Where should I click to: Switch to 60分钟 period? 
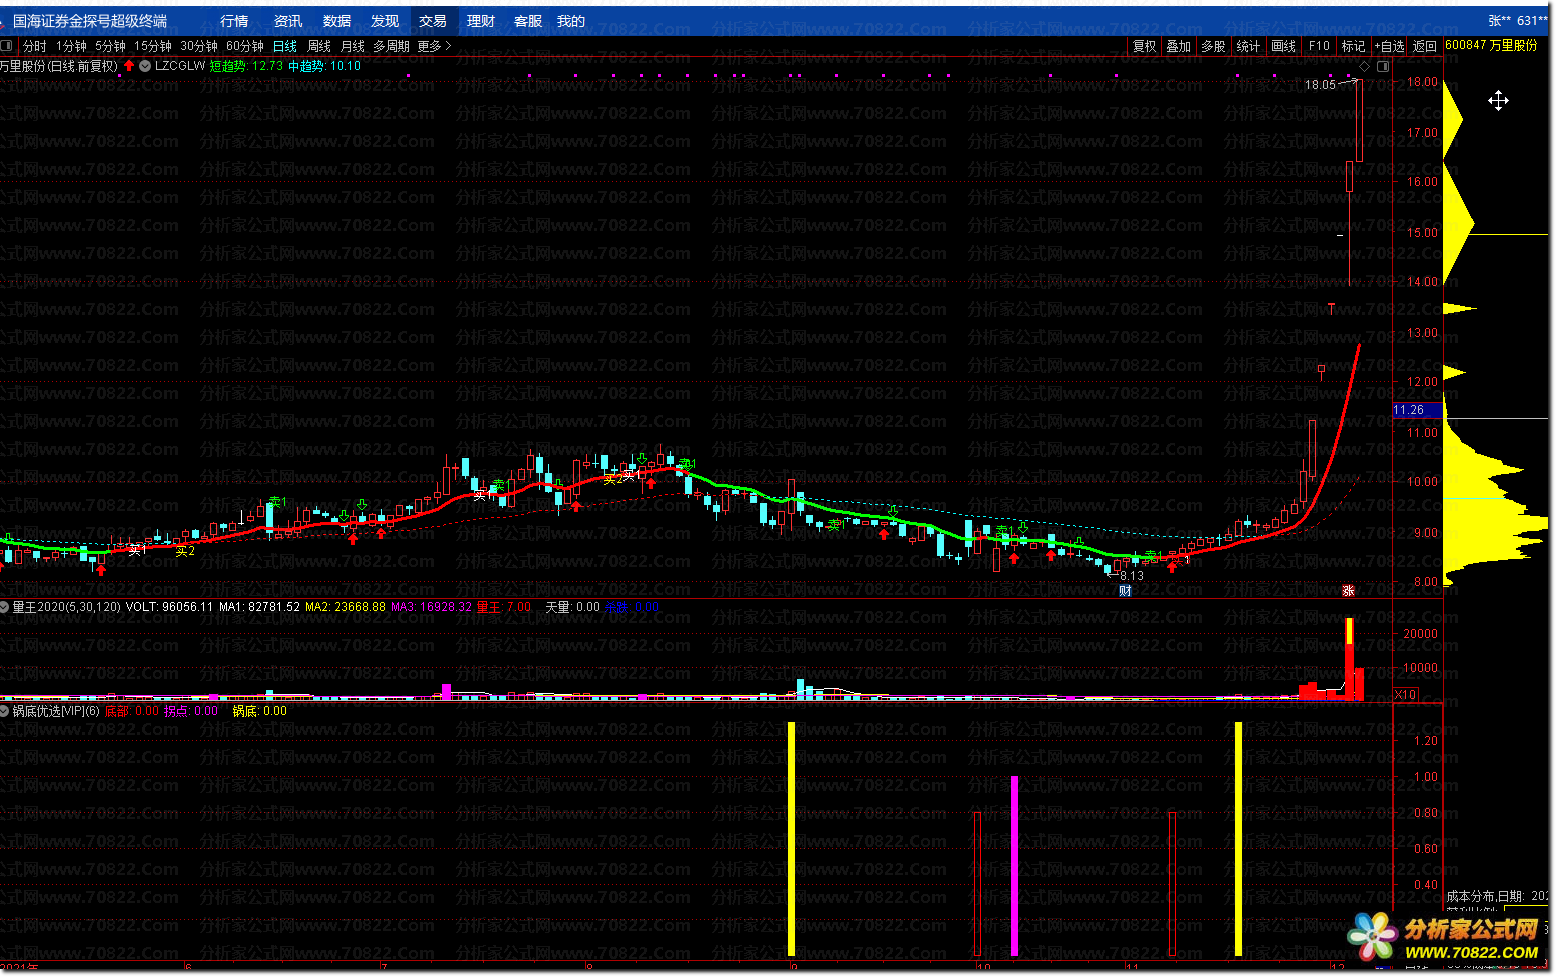click(245, 46)
